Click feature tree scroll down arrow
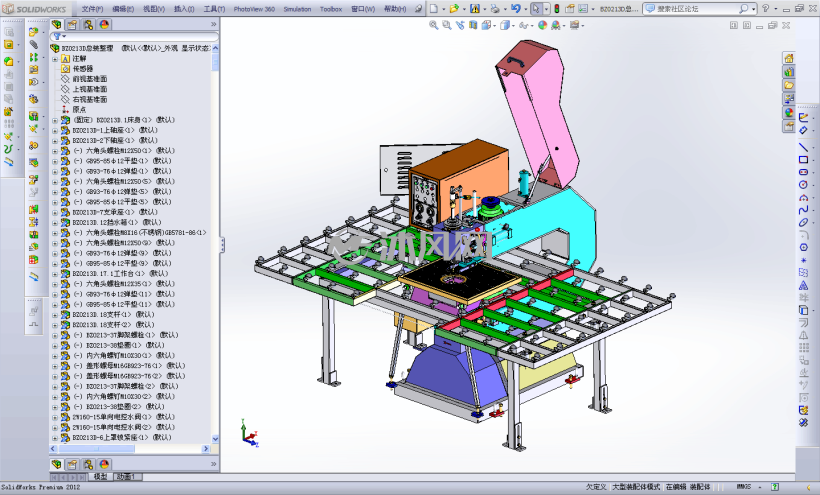The width and height of the screenshot is (820, 495). pyautogui.click(x=215, y=439)
